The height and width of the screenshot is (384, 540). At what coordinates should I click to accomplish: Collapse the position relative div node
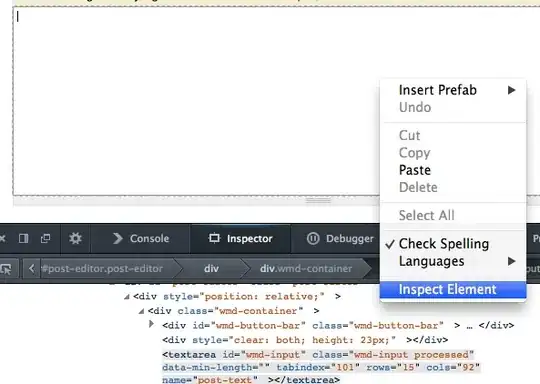(127, 297)
